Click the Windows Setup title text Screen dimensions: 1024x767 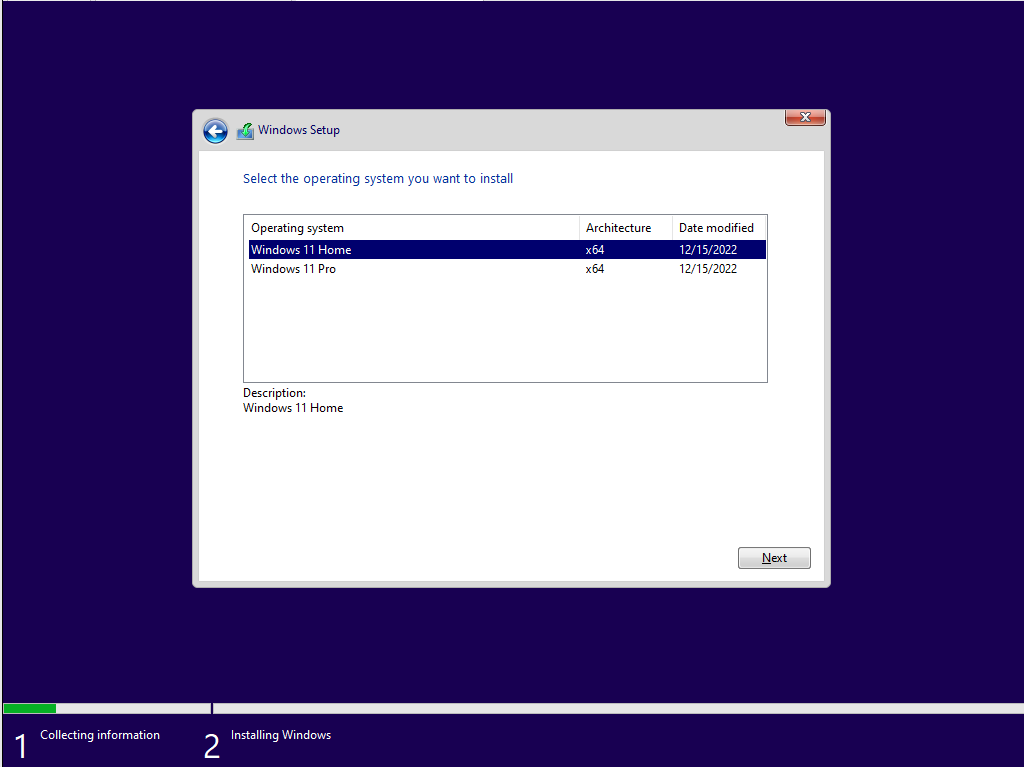pos(298,129)
